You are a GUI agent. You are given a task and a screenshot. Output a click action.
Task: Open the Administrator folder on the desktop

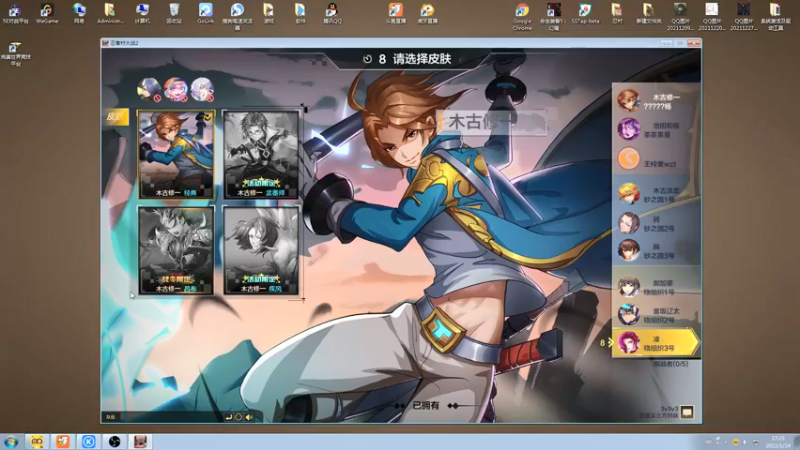(110, 13)
